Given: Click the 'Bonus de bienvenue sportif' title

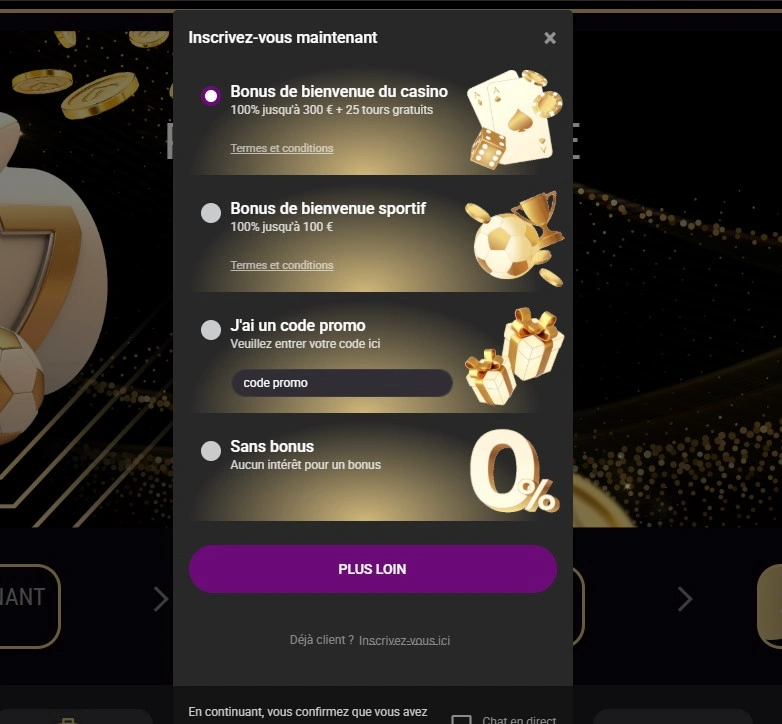Looking at the screenshot, I should 328,209.
